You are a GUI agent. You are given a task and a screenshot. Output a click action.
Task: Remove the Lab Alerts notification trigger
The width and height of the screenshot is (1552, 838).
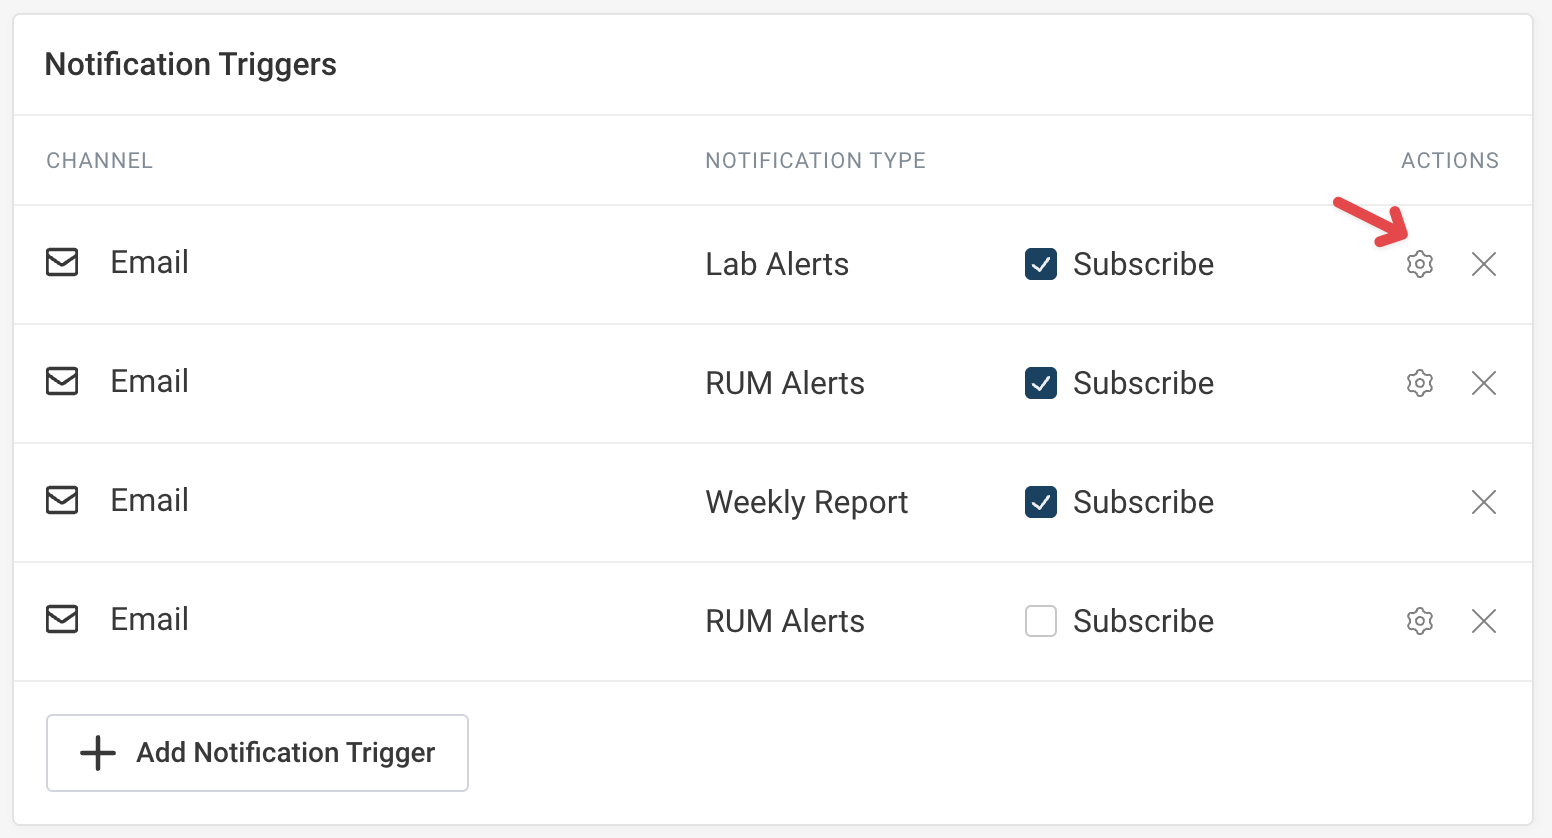point(1483,264)
